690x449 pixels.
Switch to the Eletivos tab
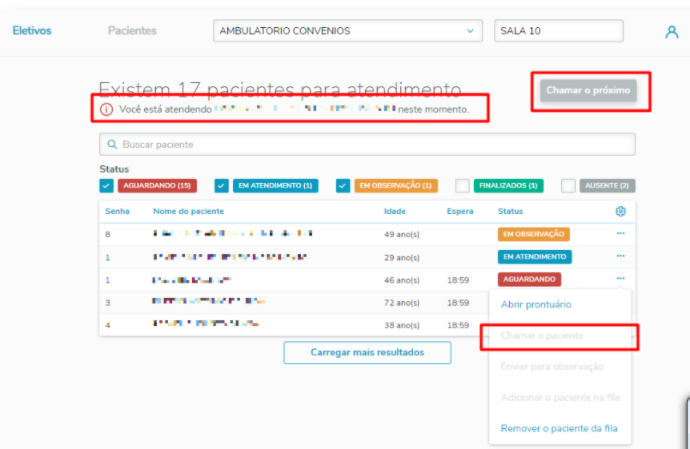coord(32,31)
